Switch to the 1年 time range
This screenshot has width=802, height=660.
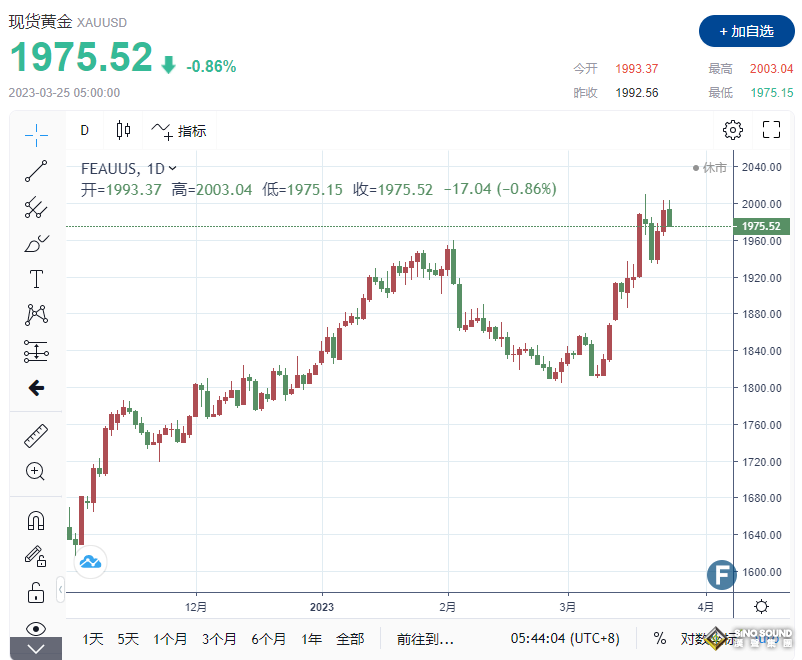point(311,638)
